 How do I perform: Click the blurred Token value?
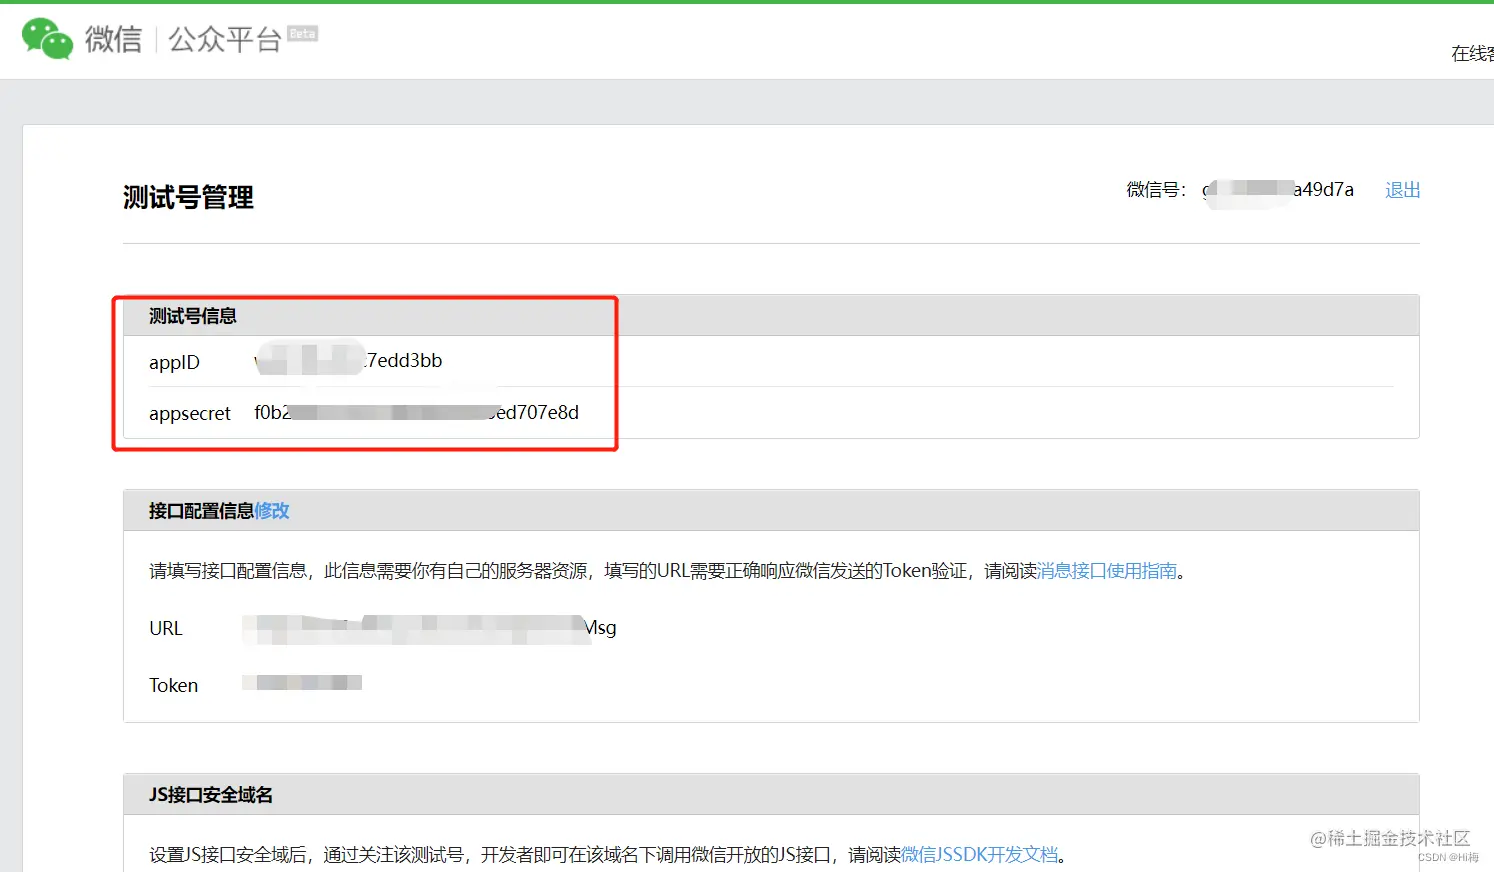[302, 683]
